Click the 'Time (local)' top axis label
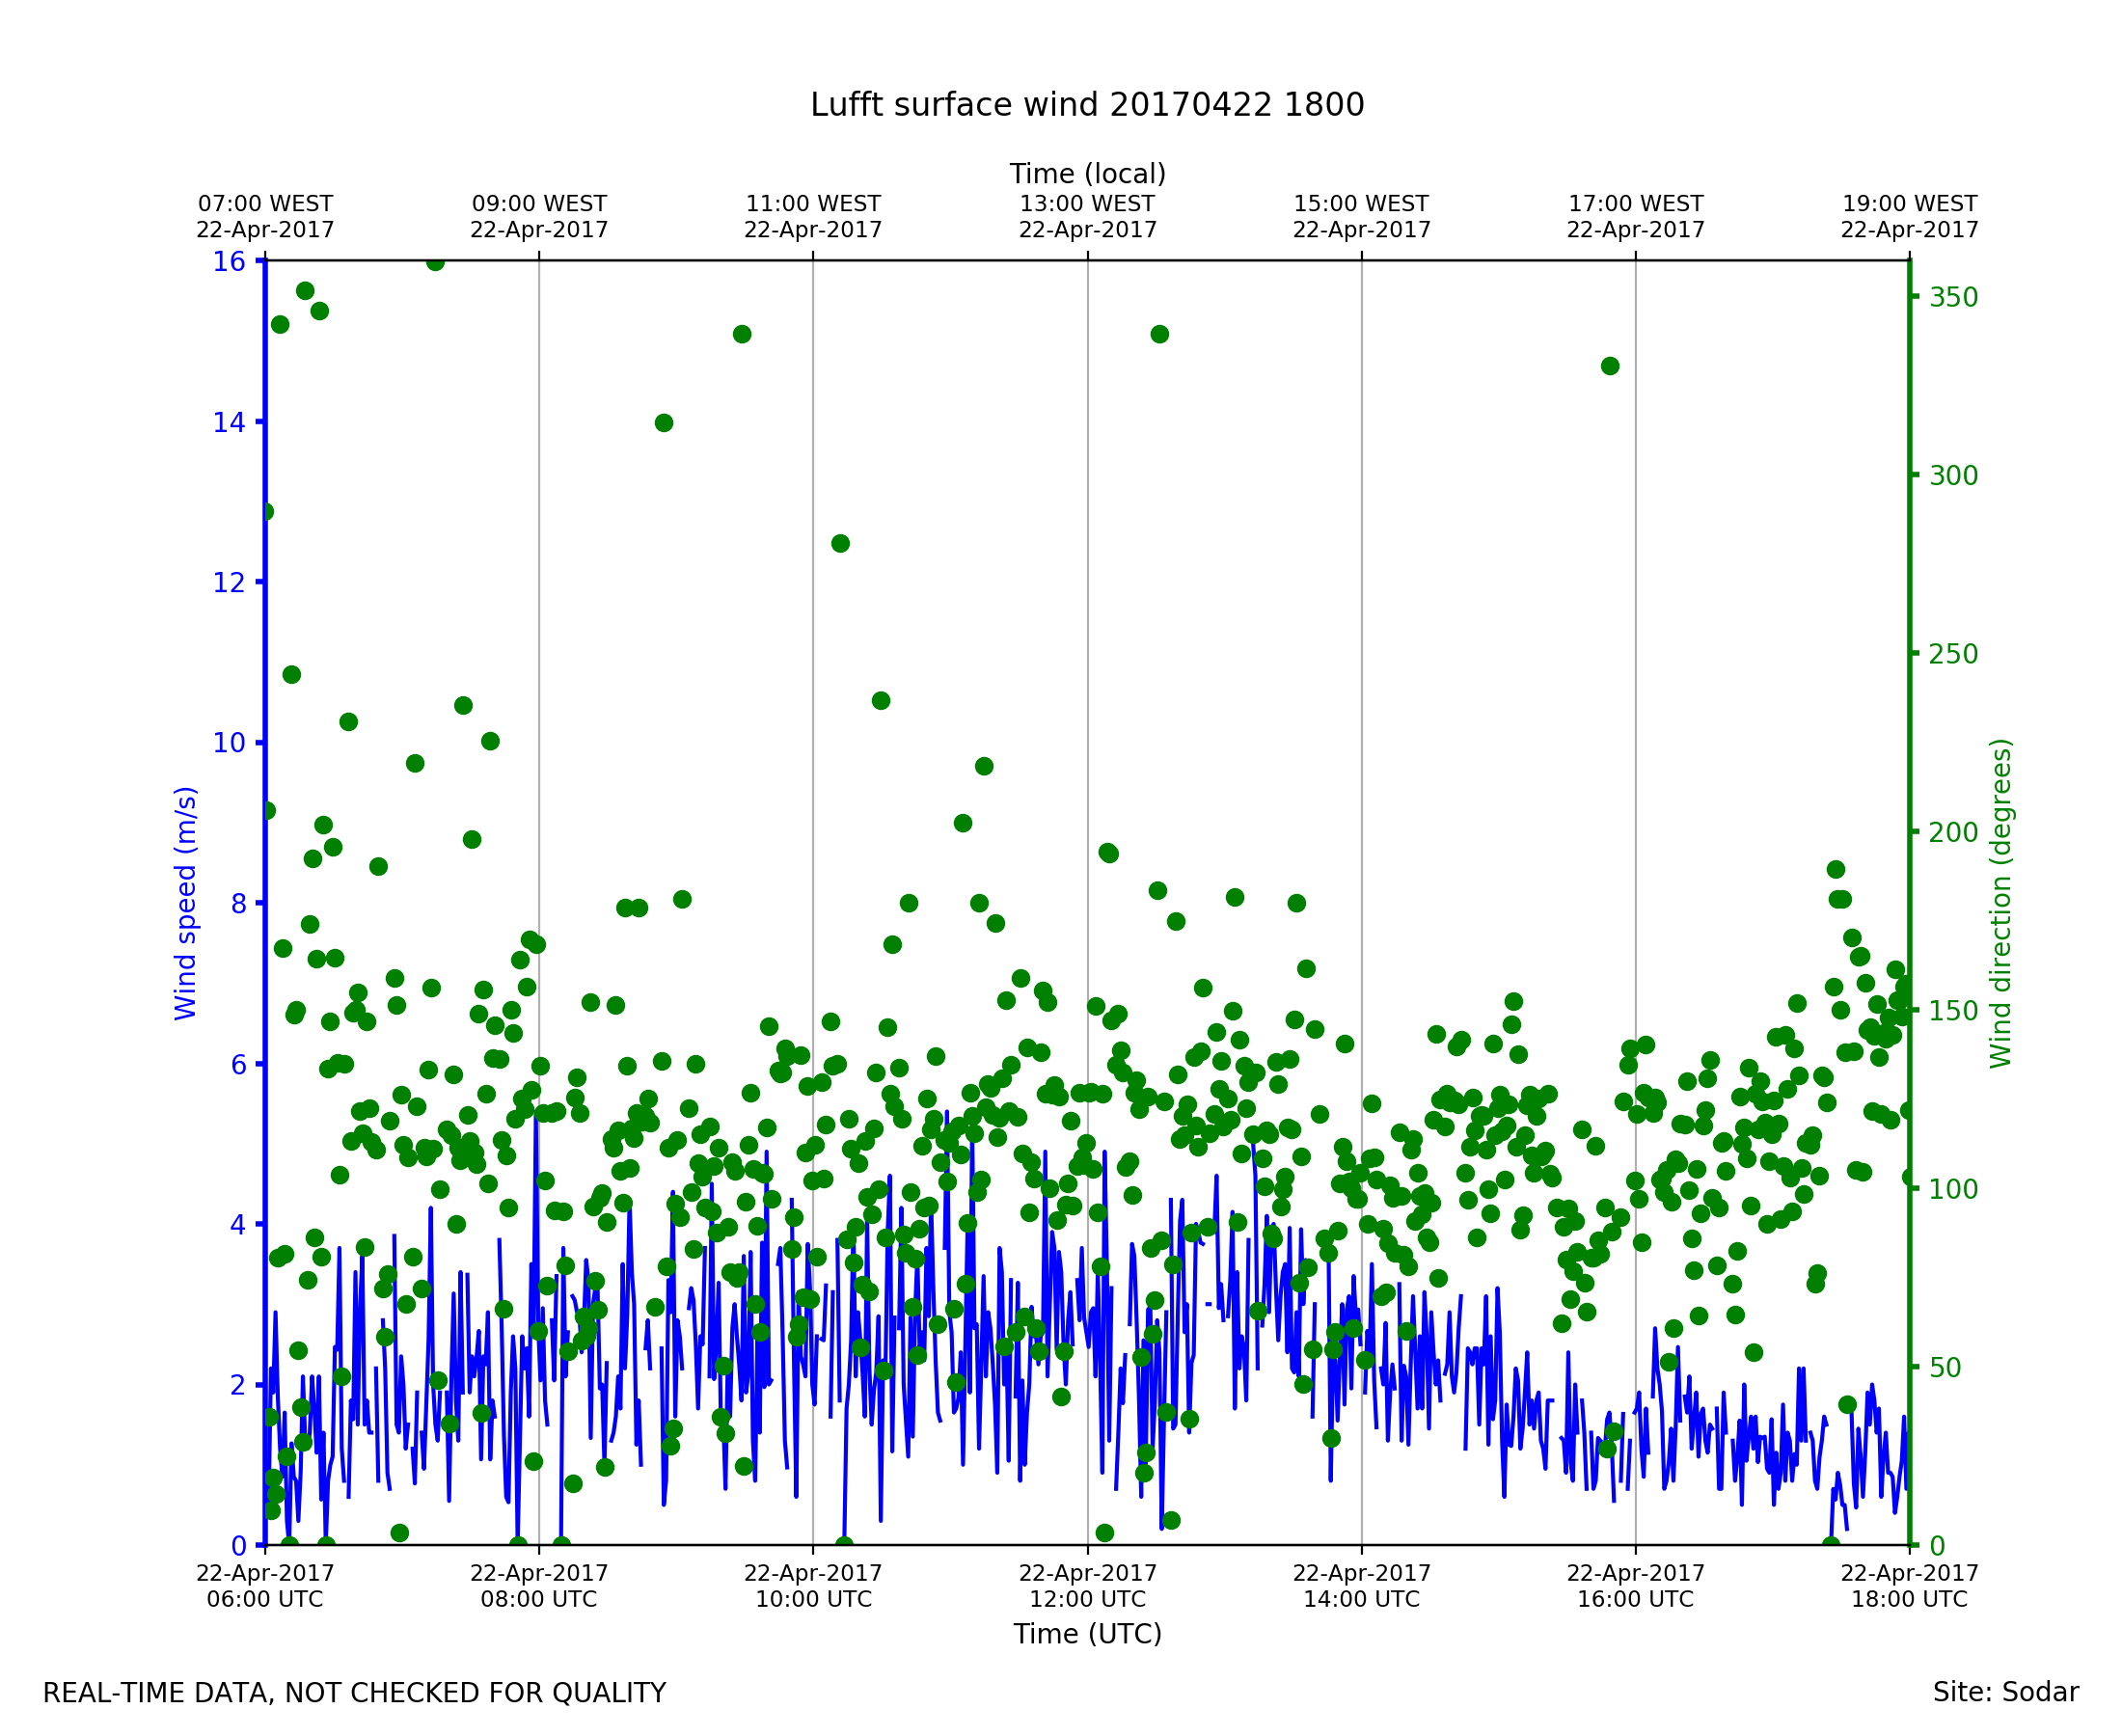 pos(1087,174)
